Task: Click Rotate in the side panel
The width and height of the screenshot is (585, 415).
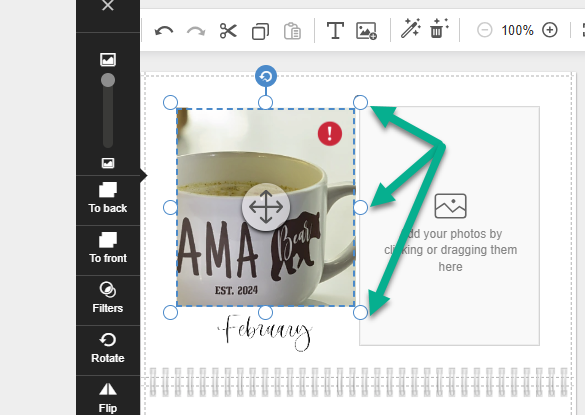Action: click(x=108, y=348)
